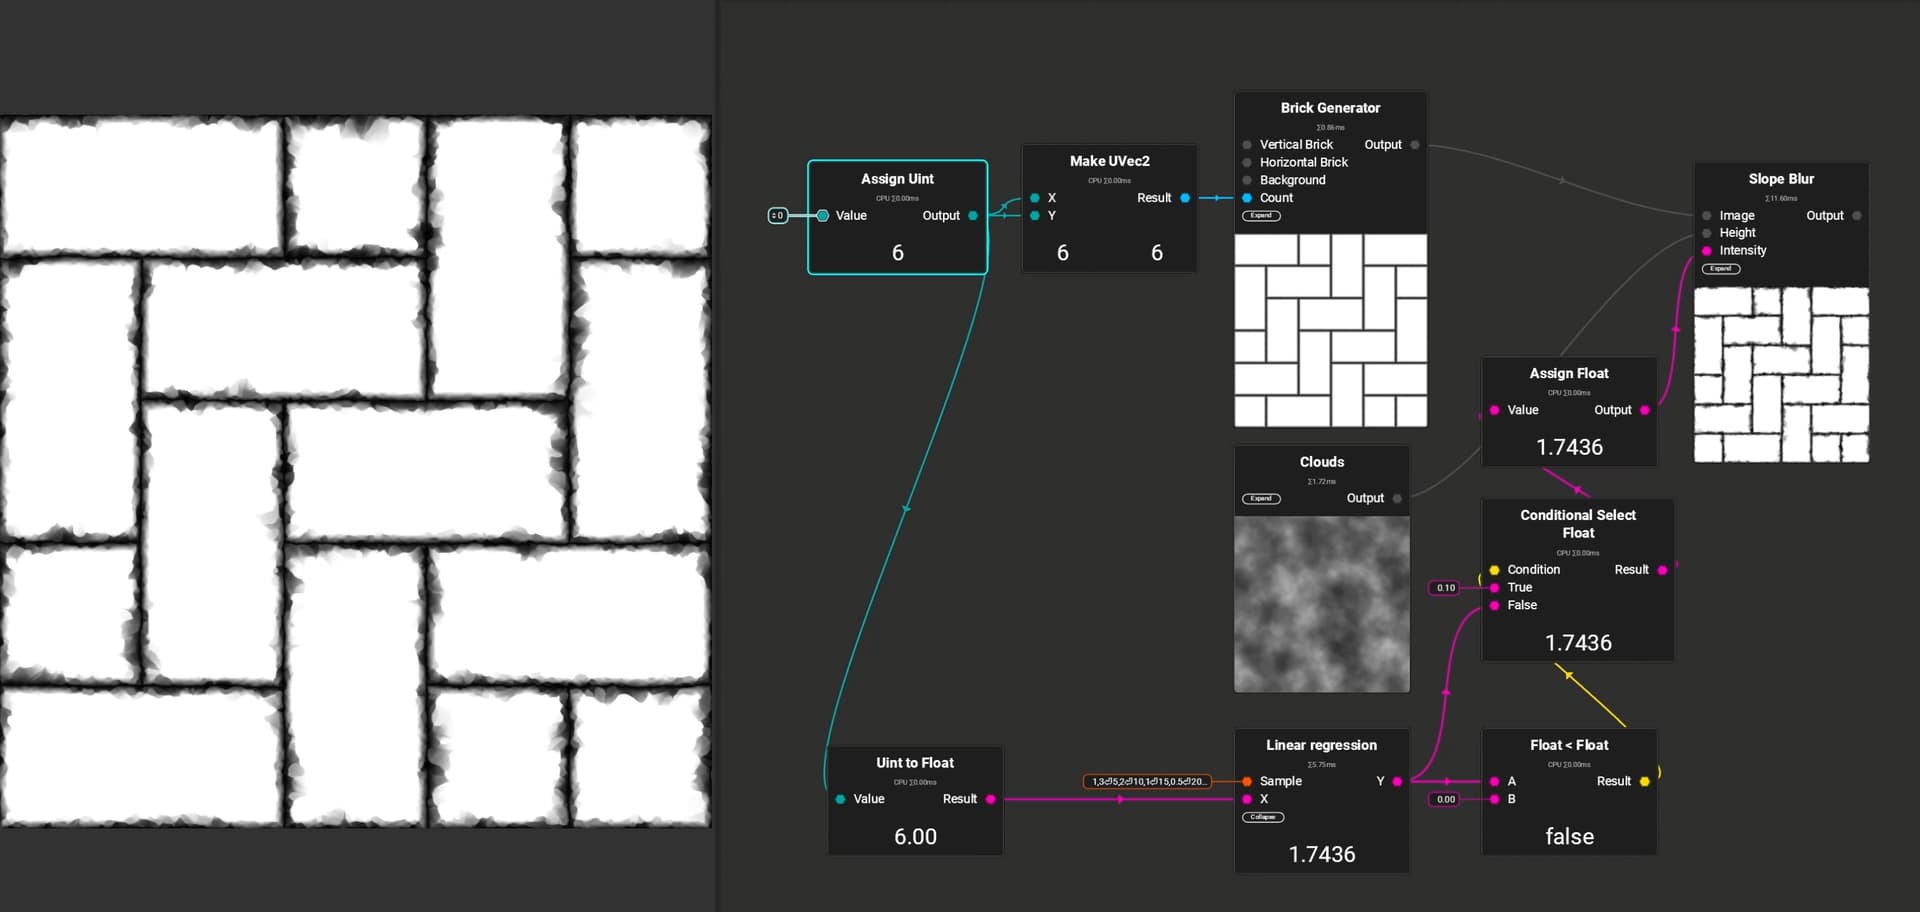This screenshot has width=1920, height=912.
Task: Collapse the Linear regression node
Action: click(1262, 817)
